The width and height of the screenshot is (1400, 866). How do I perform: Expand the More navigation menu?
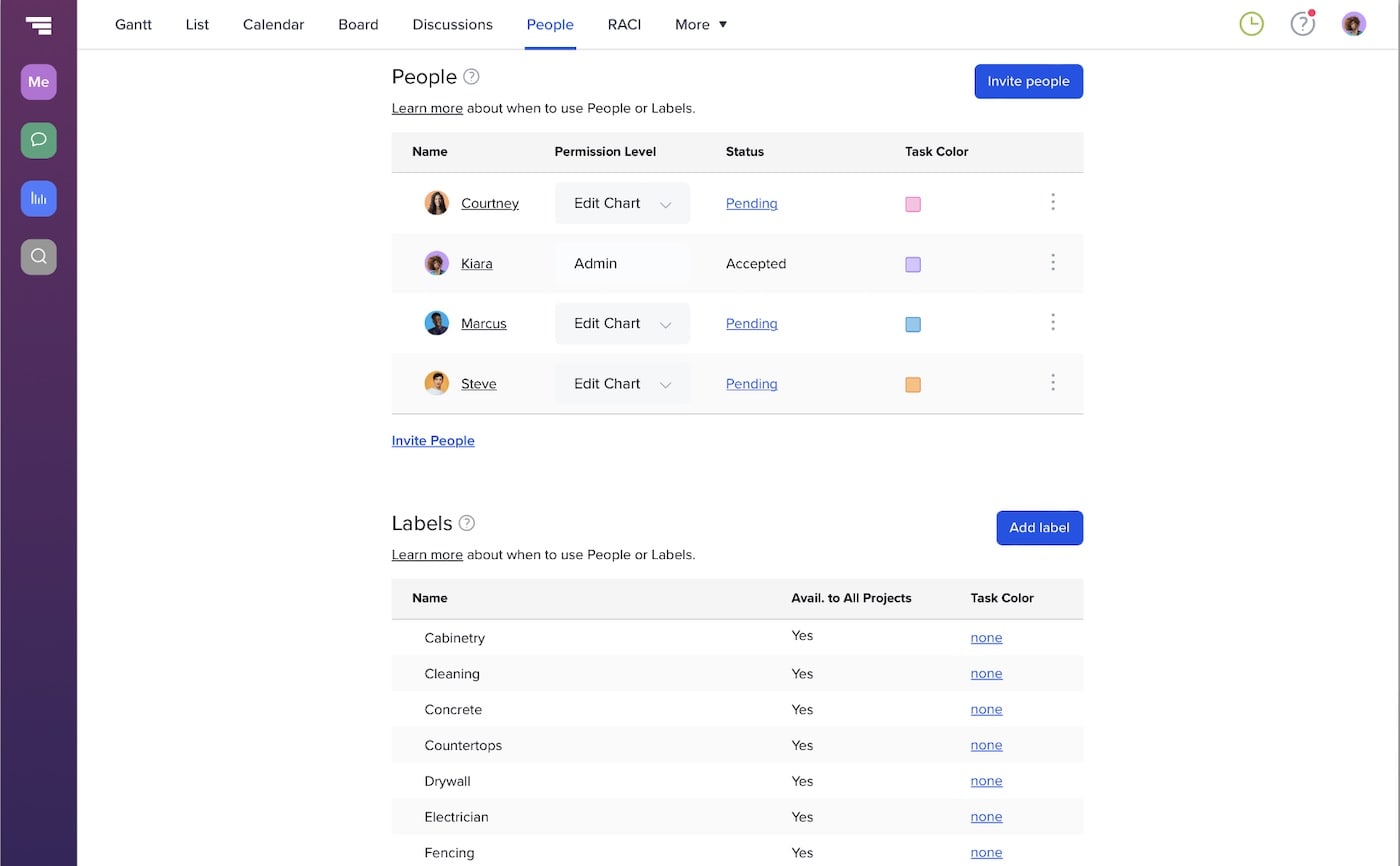click(700, 24)
